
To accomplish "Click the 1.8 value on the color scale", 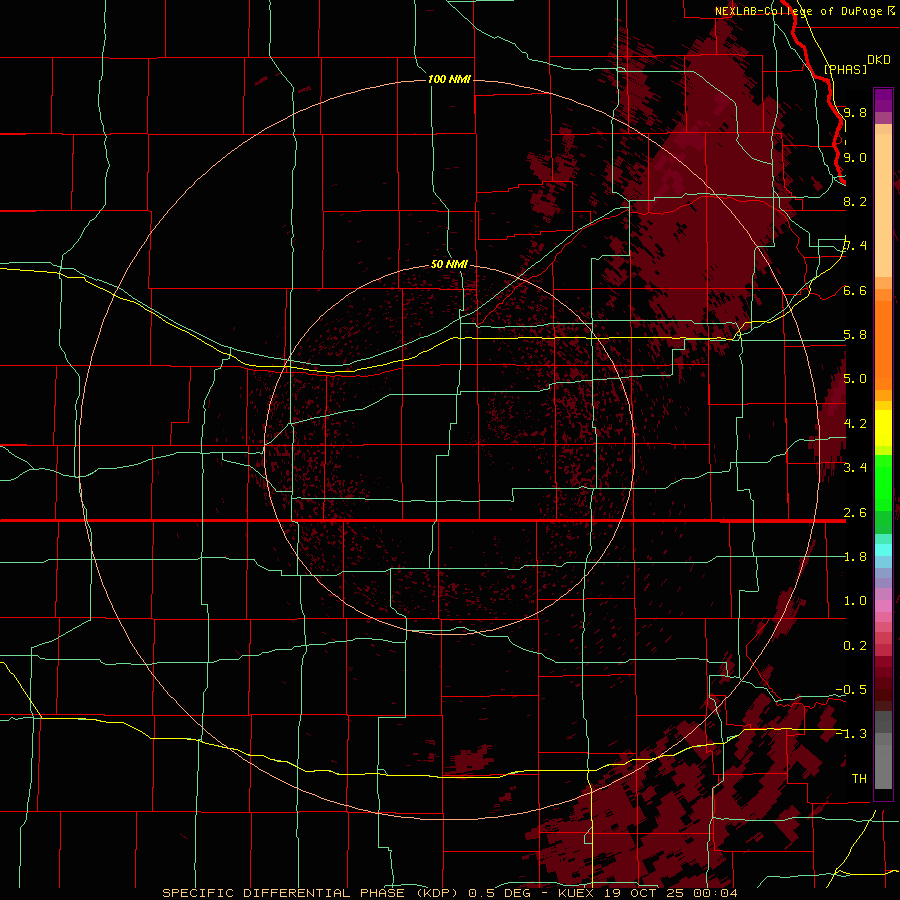I will click(855, 557).
